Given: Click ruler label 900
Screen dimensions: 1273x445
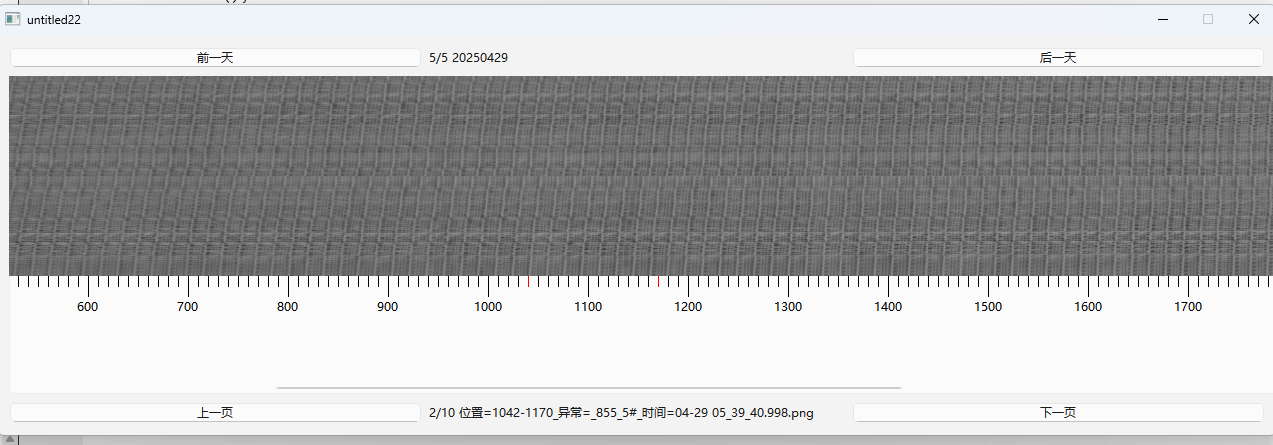Looking at the screenshot, I should click(388, 307).
